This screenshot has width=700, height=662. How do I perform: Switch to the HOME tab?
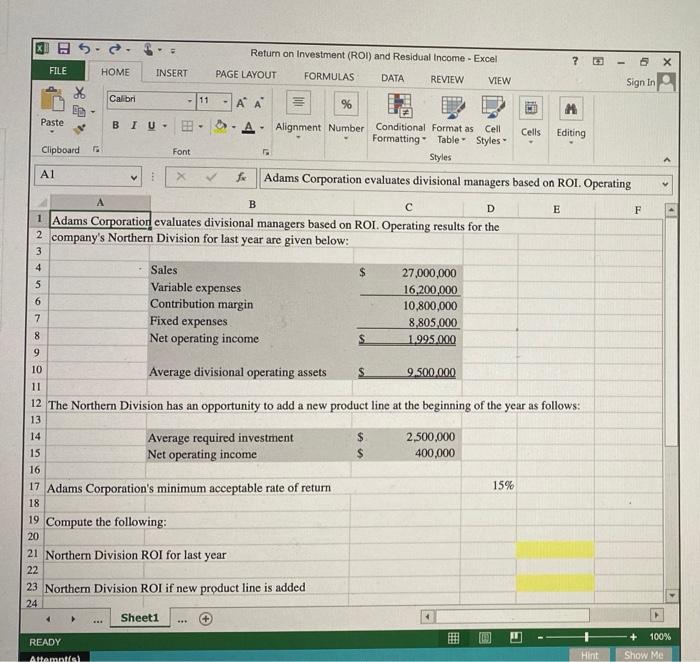click(x=115, y=72)
